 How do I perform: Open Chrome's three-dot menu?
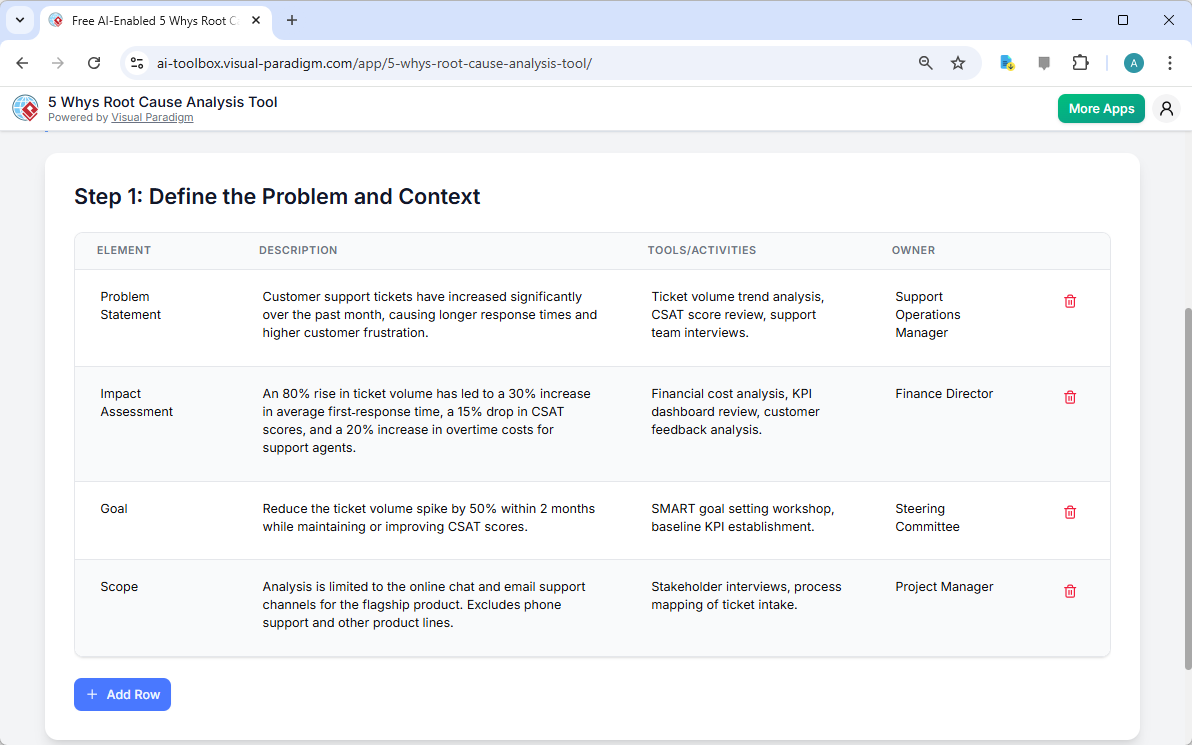(x=1169, y=62)
